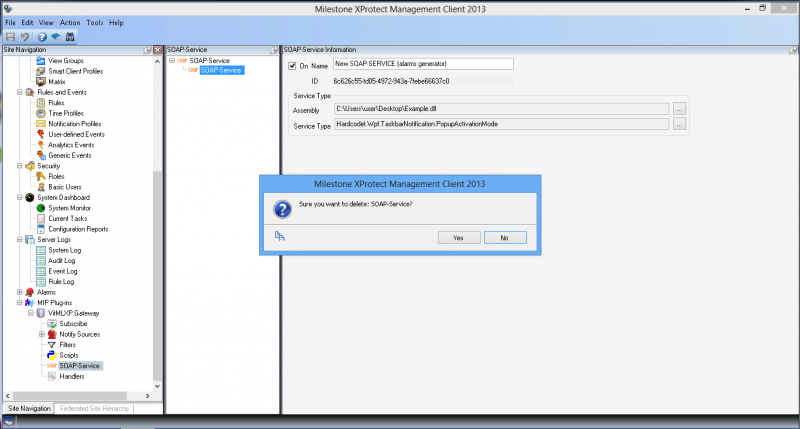Click the Rules icon in navigation
This screenshot has width=800, height=429.
[x=41, y=103]
